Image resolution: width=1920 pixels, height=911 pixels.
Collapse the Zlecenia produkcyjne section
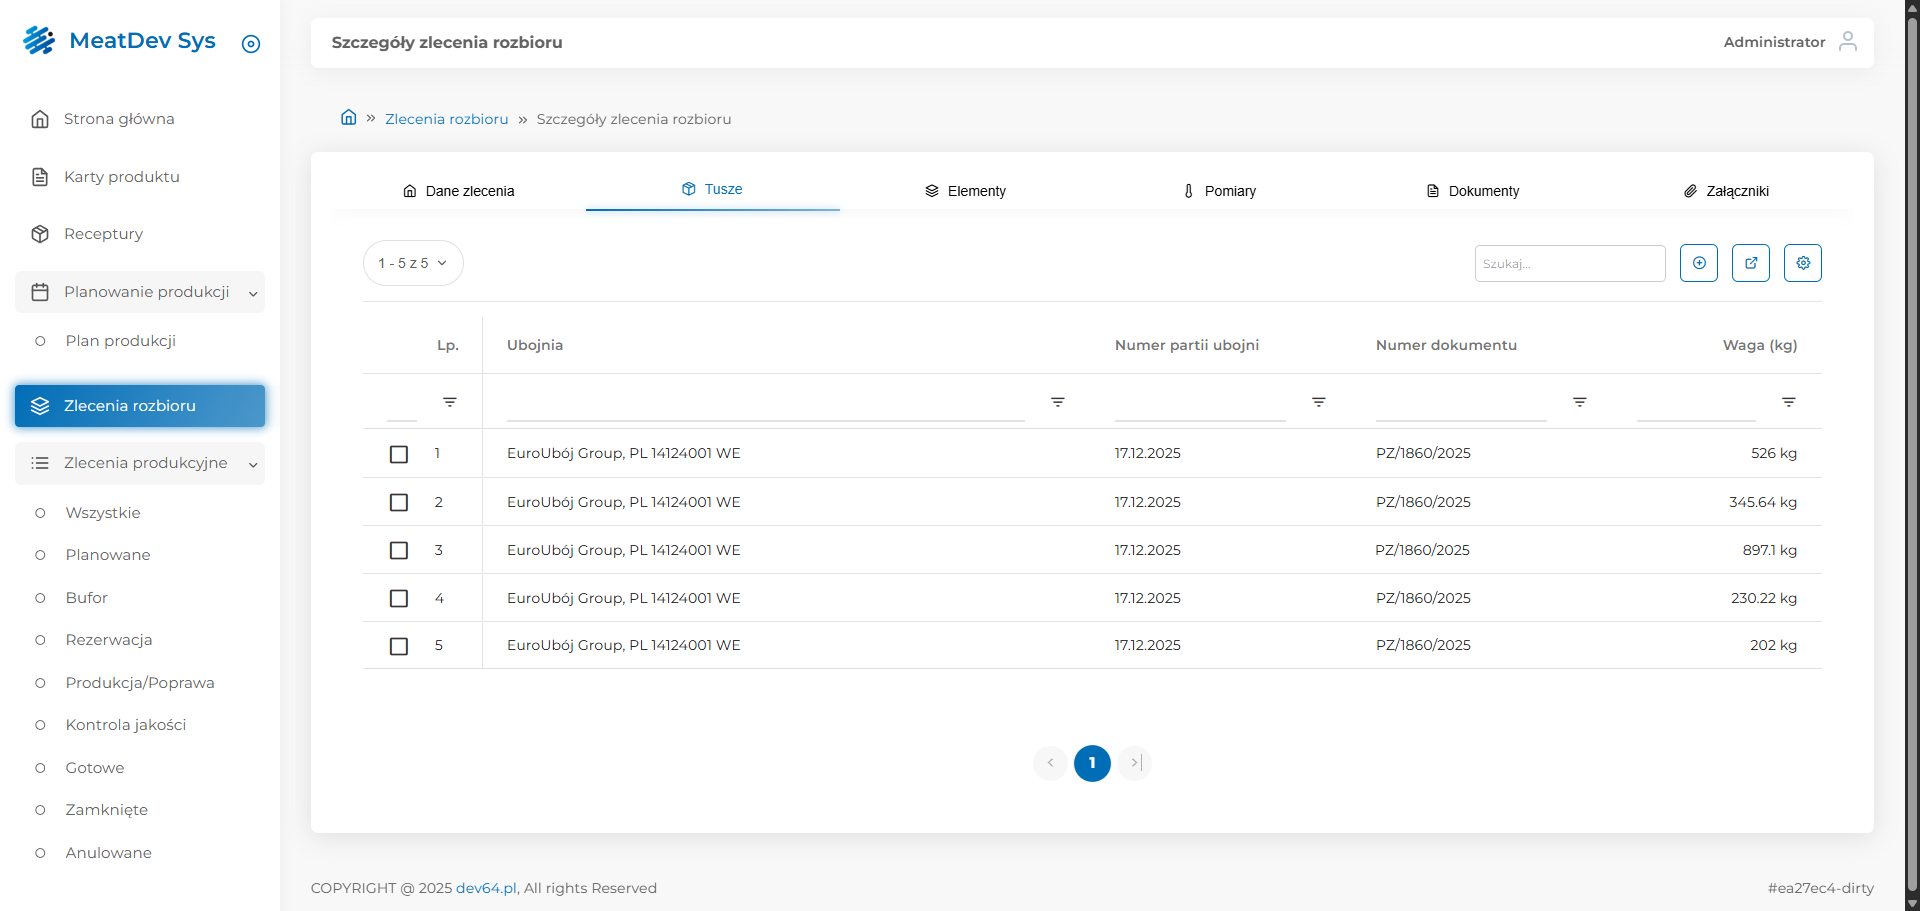point(253,464)
